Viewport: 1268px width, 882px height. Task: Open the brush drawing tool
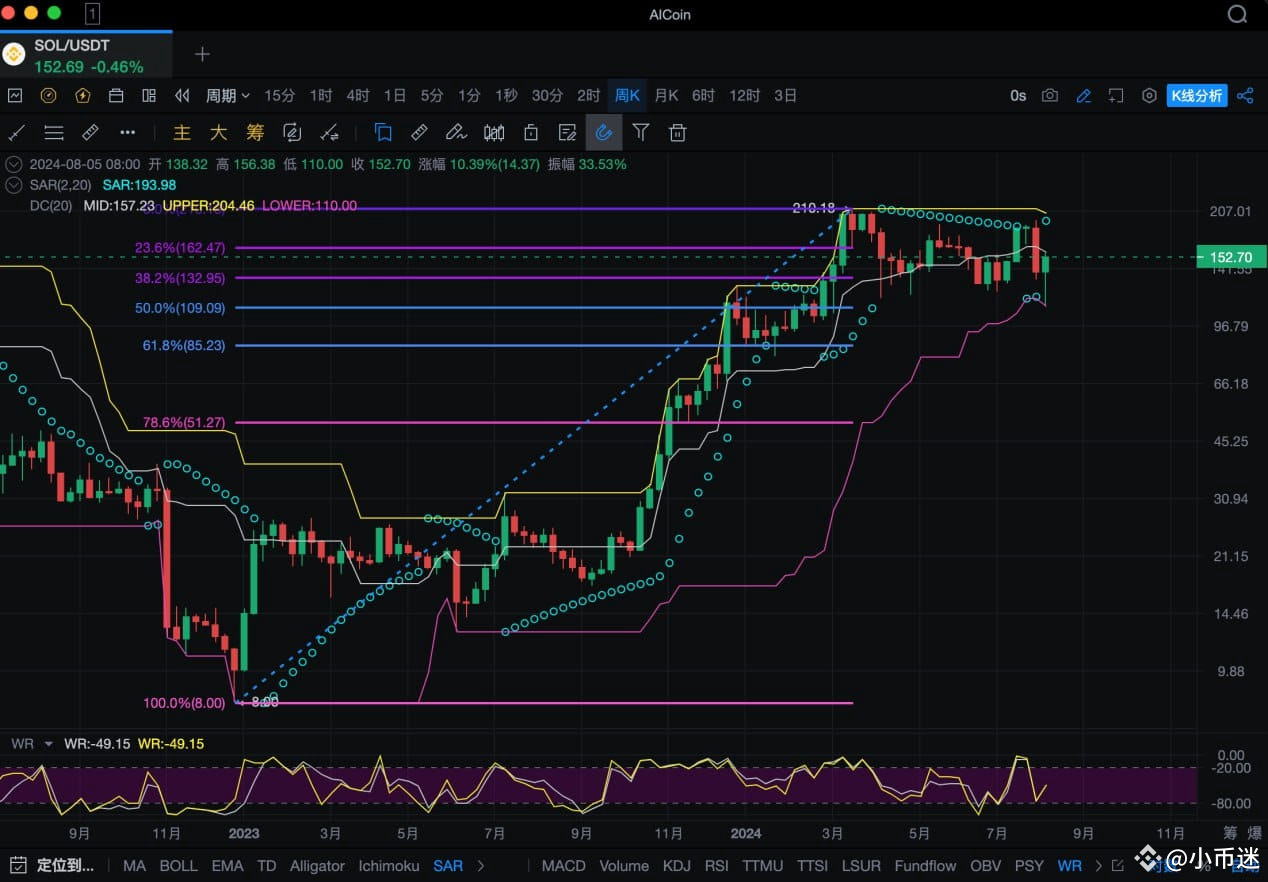(x=457, y=132)
